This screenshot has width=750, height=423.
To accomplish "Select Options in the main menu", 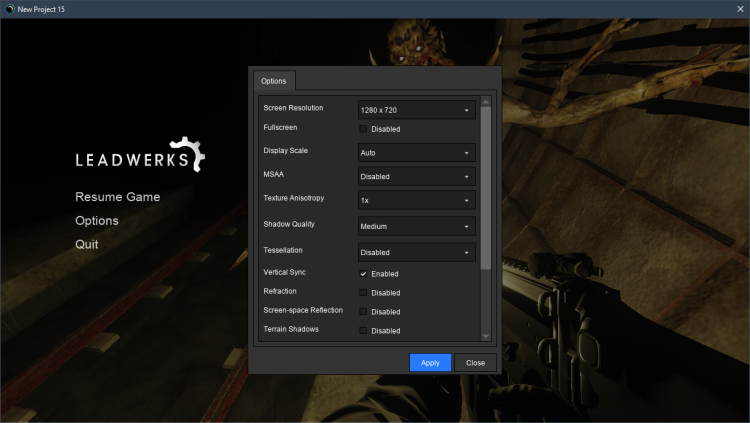I will pyautogui.click(x=97, y=221).
